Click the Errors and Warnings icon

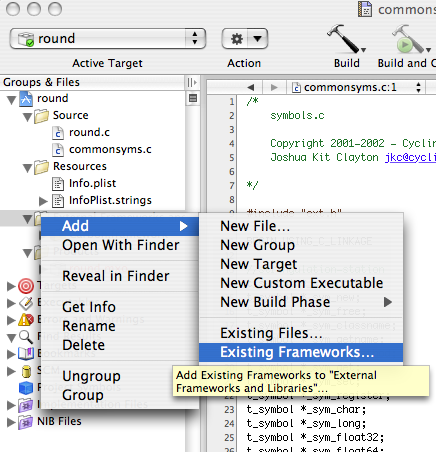click(26, 319)
